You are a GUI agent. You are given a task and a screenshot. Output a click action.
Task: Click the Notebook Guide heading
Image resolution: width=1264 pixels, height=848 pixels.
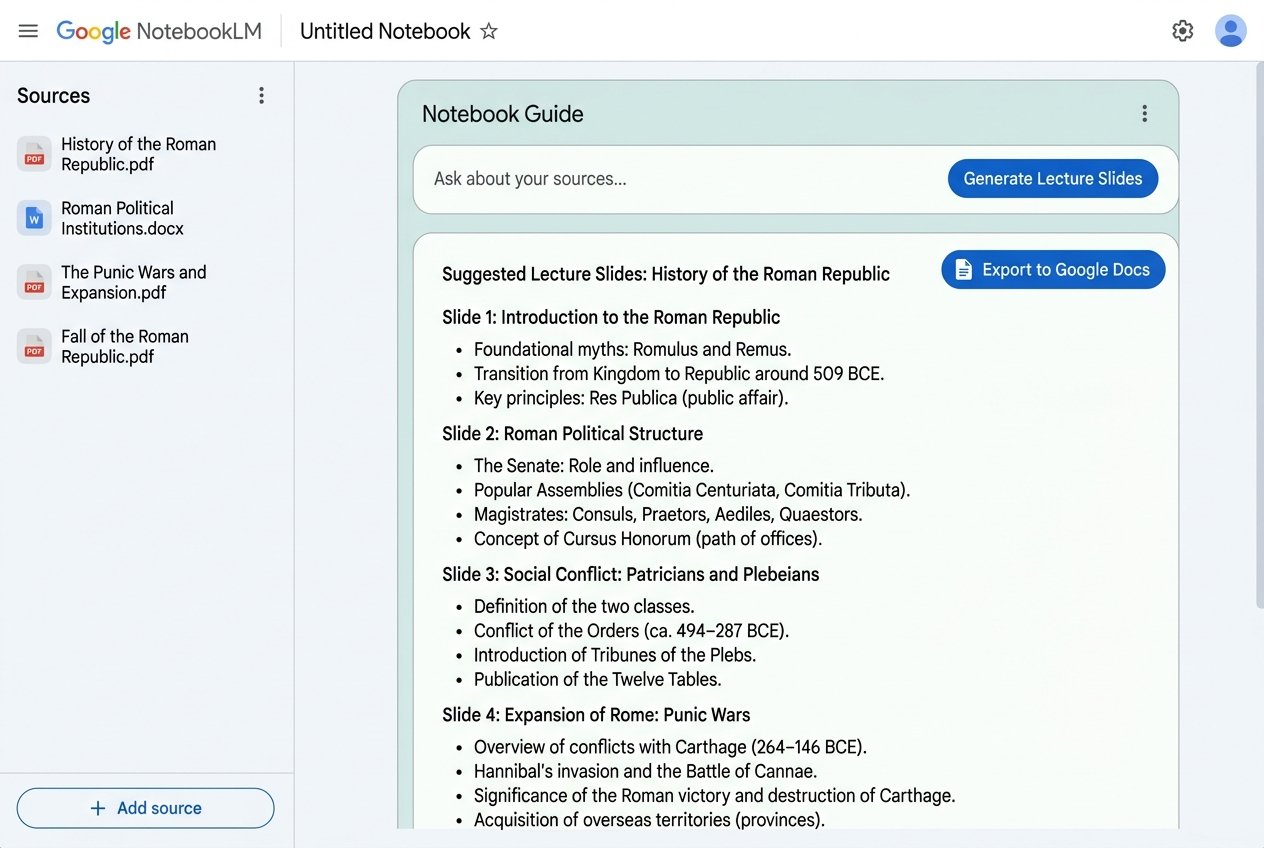[503, 114]
